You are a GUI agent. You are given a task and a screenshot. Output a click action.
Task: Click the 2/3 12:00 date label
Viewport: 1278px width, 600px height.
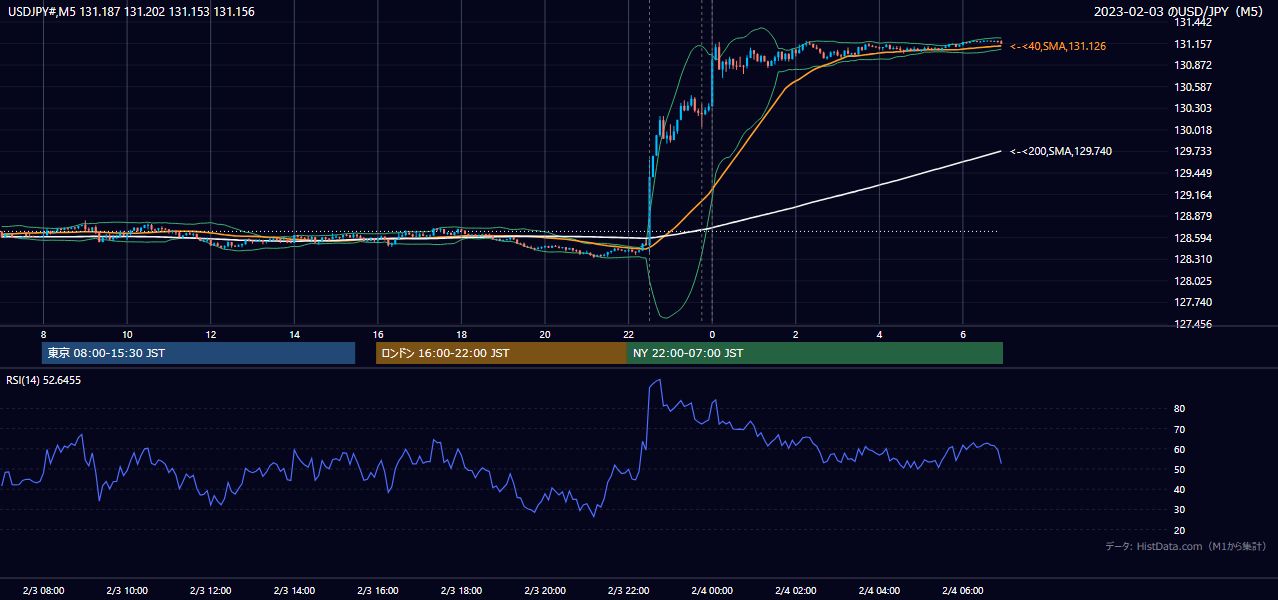pos(210,591)
